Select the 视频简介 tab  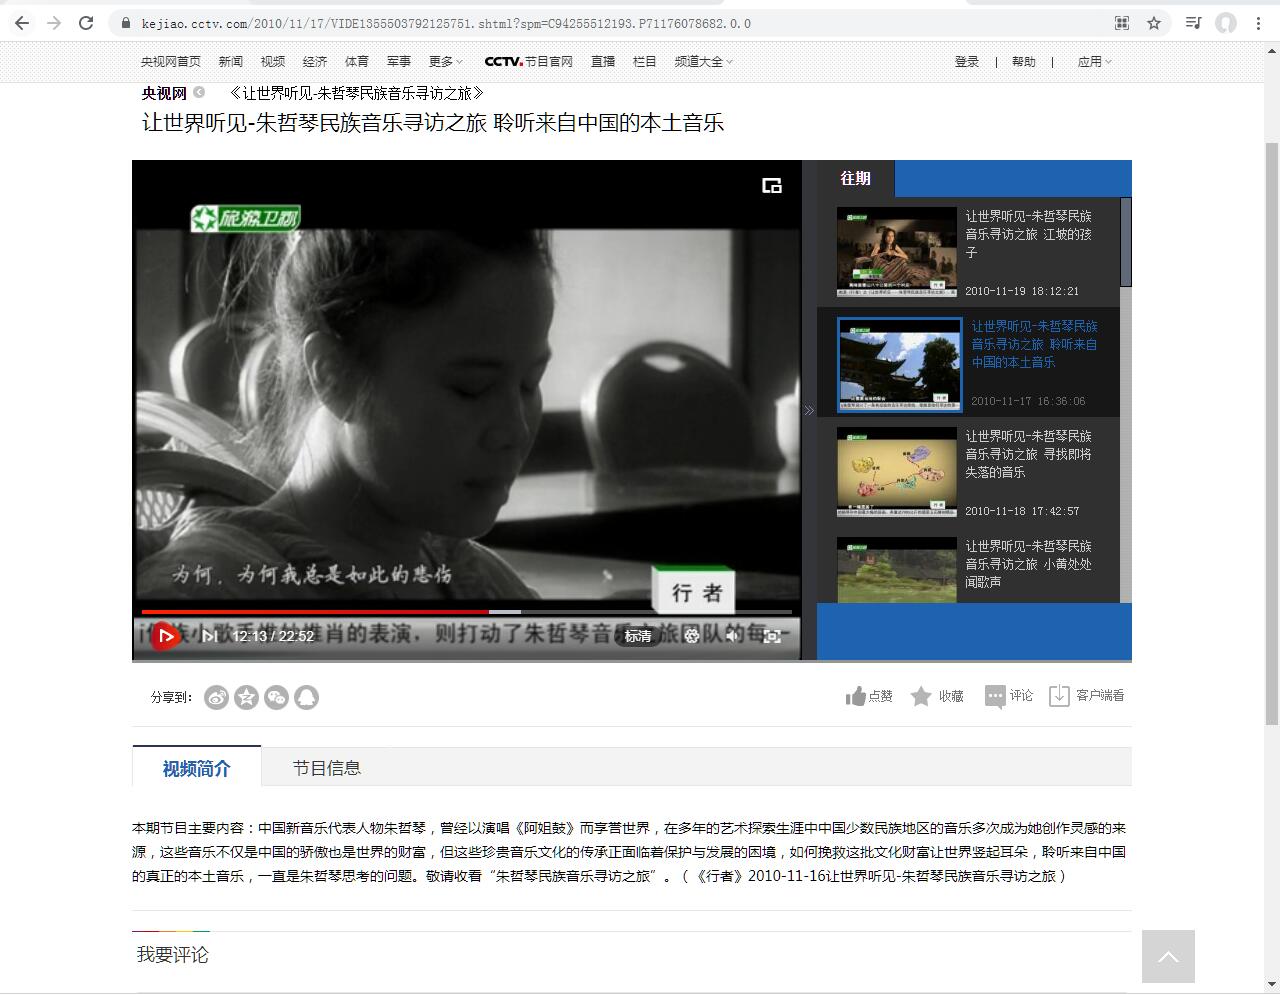pyautogui.click(x=196, y=768)
